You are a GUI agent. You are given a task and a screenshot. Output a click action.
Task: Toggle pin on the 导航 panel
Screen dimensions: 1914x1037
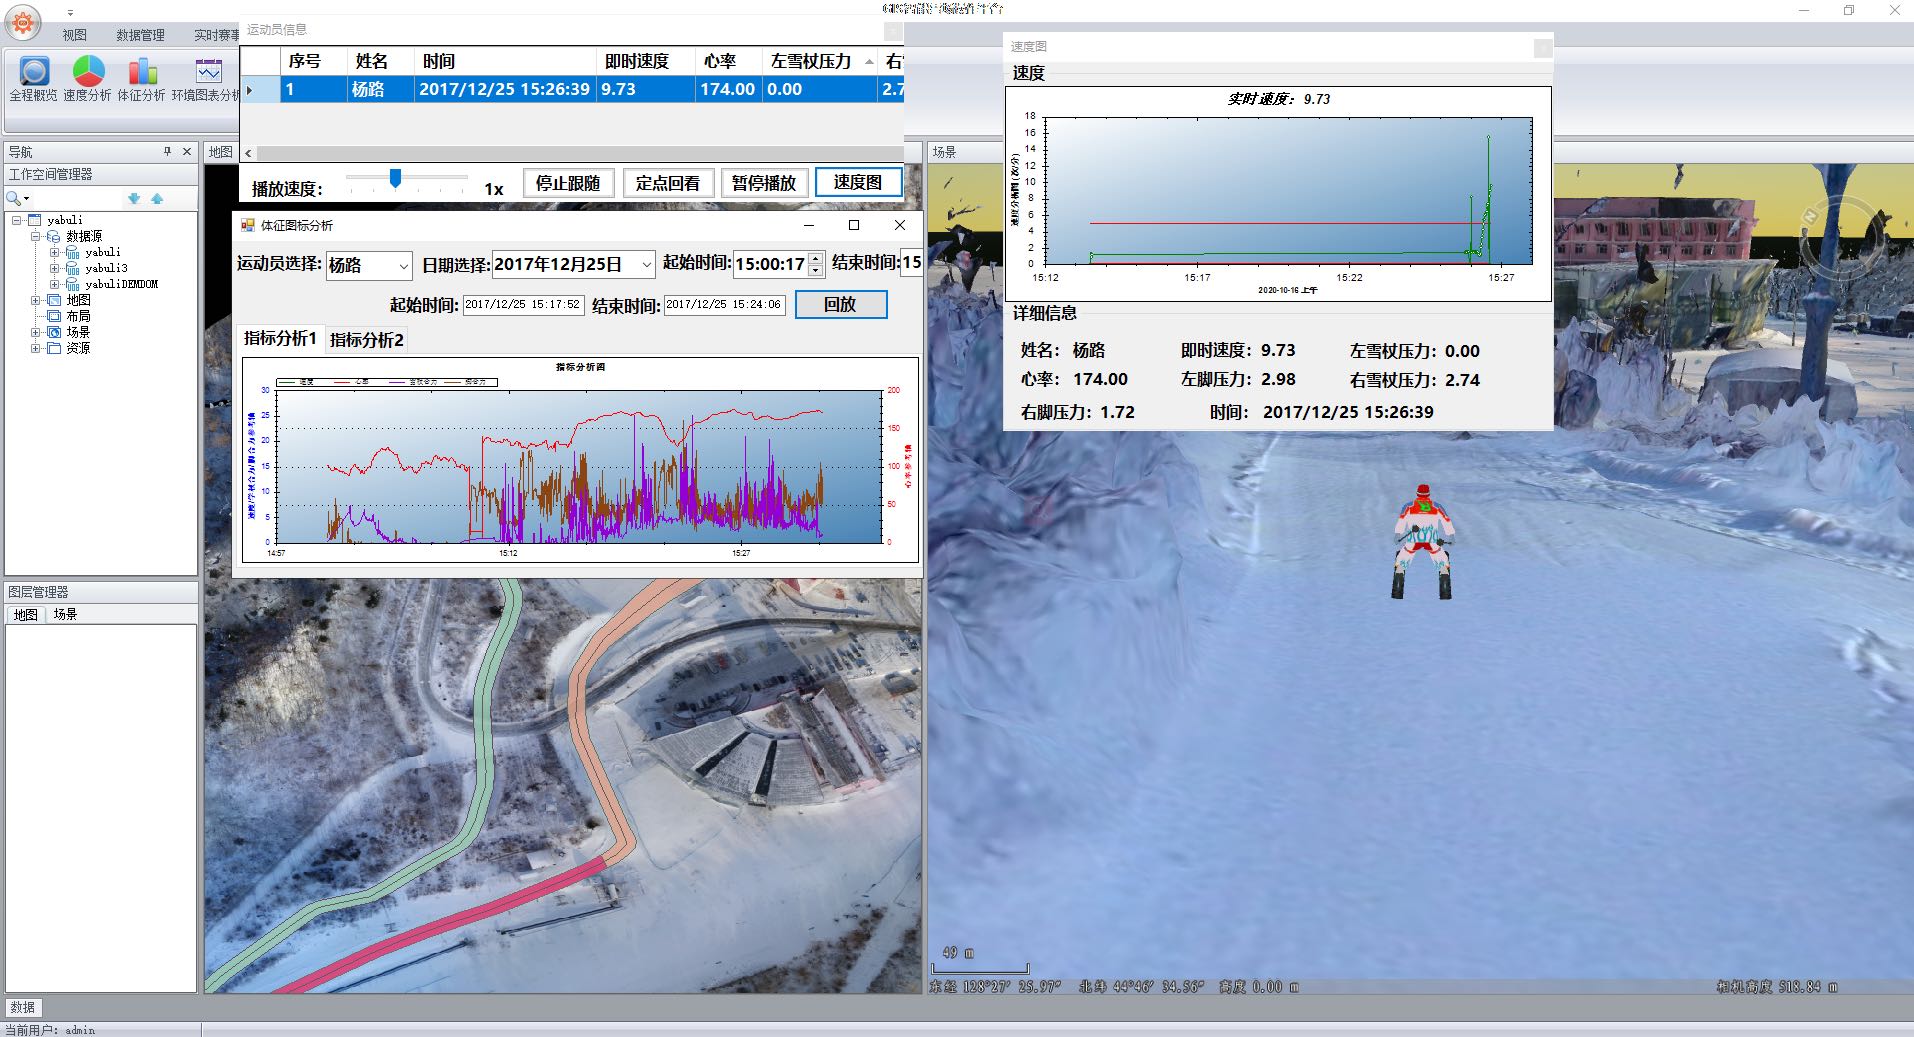167,152
